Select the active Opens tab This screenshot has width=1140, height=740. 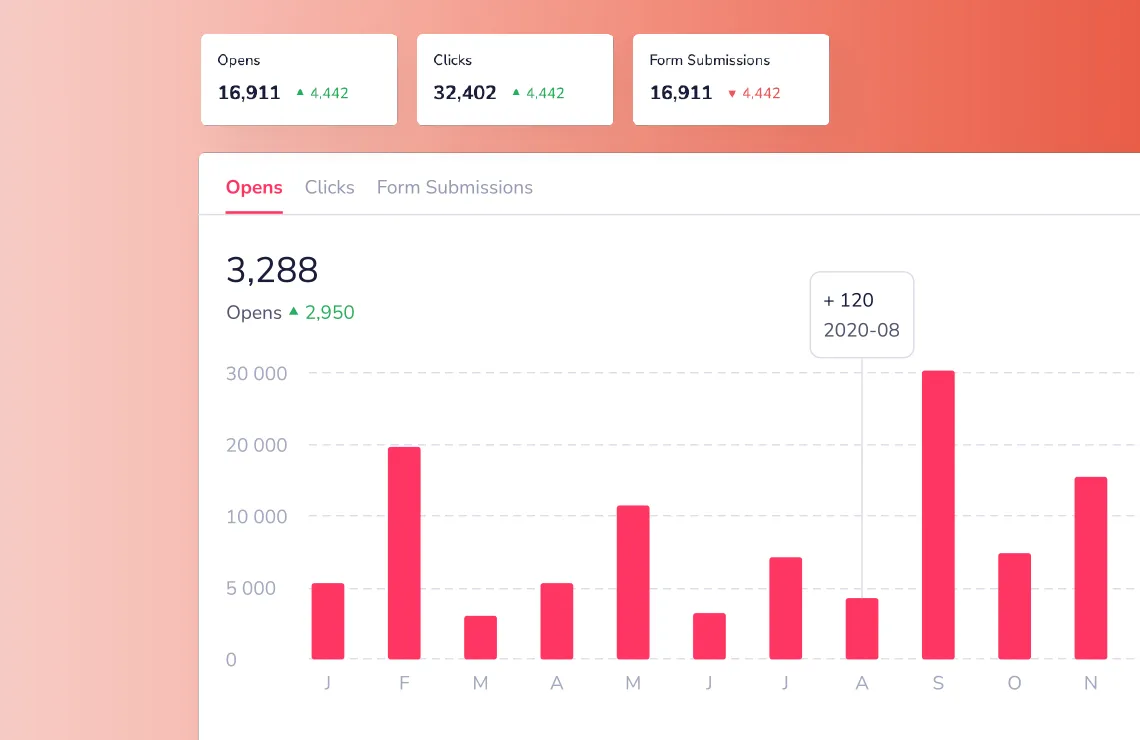click(x=254, y=187)
